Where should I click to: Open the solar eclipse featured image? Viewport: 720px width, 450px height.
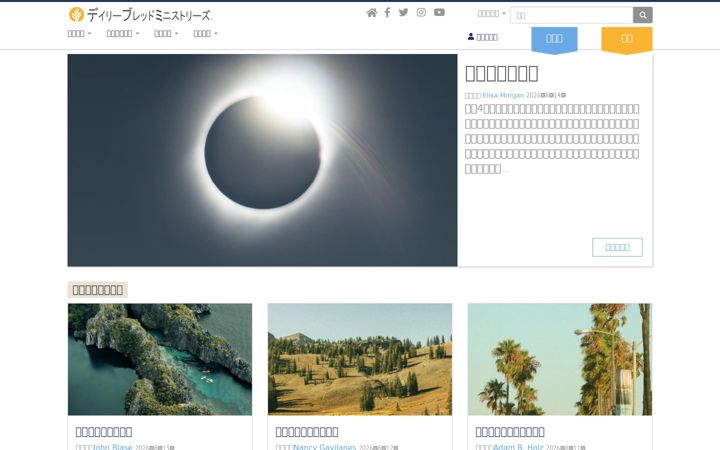point(262,160)
